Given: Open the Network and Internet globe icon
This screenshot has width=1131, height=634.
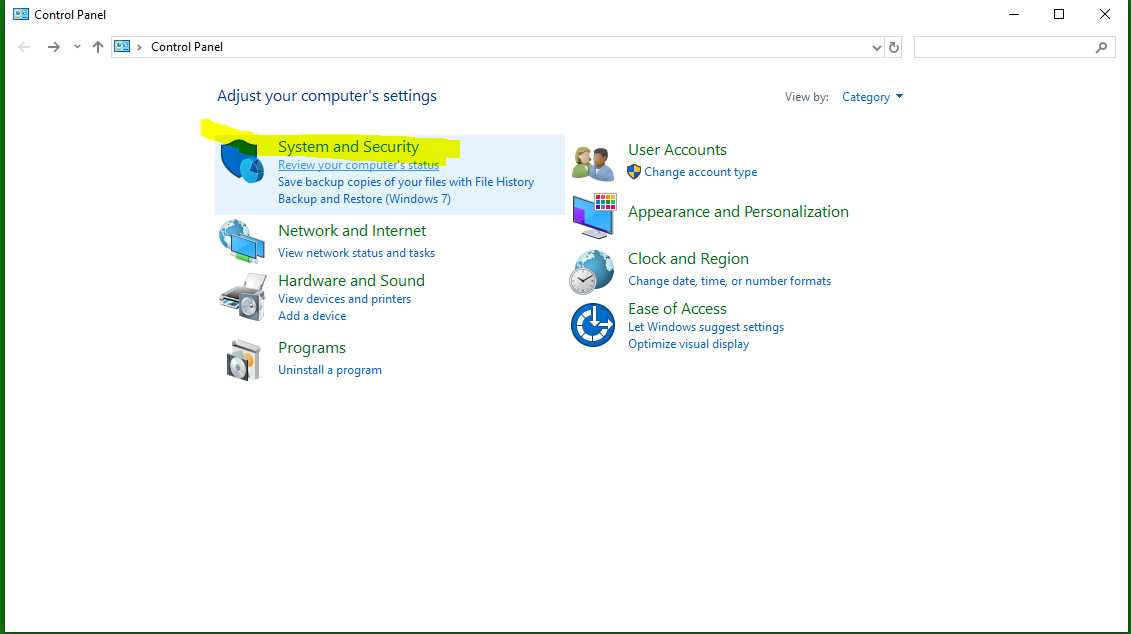Looking at the screenshot, I should pos(242,241).
